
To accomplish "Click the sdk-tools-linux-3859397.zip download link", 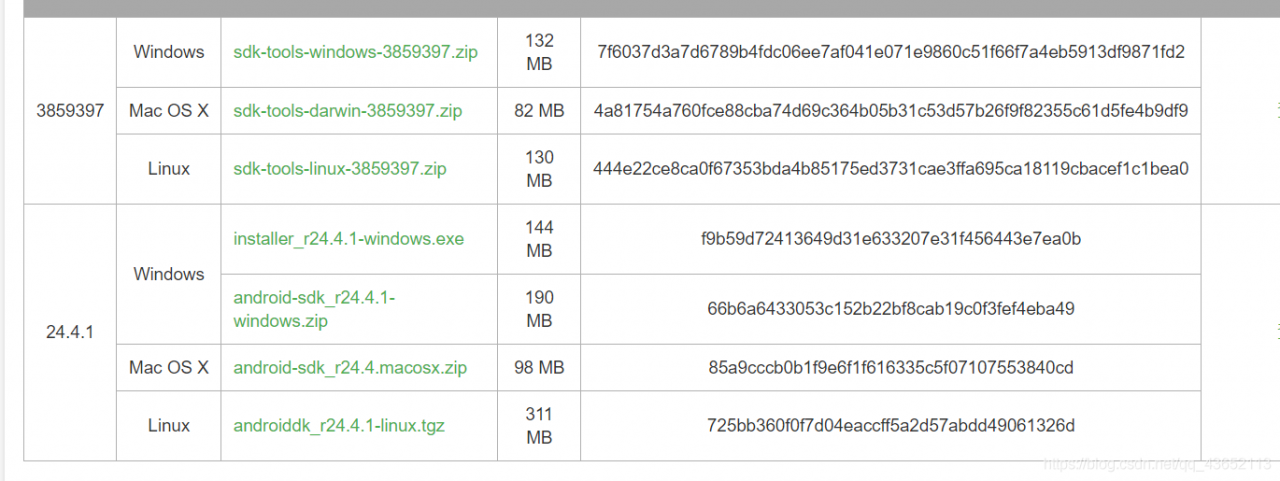I will [x=339, y=169].
